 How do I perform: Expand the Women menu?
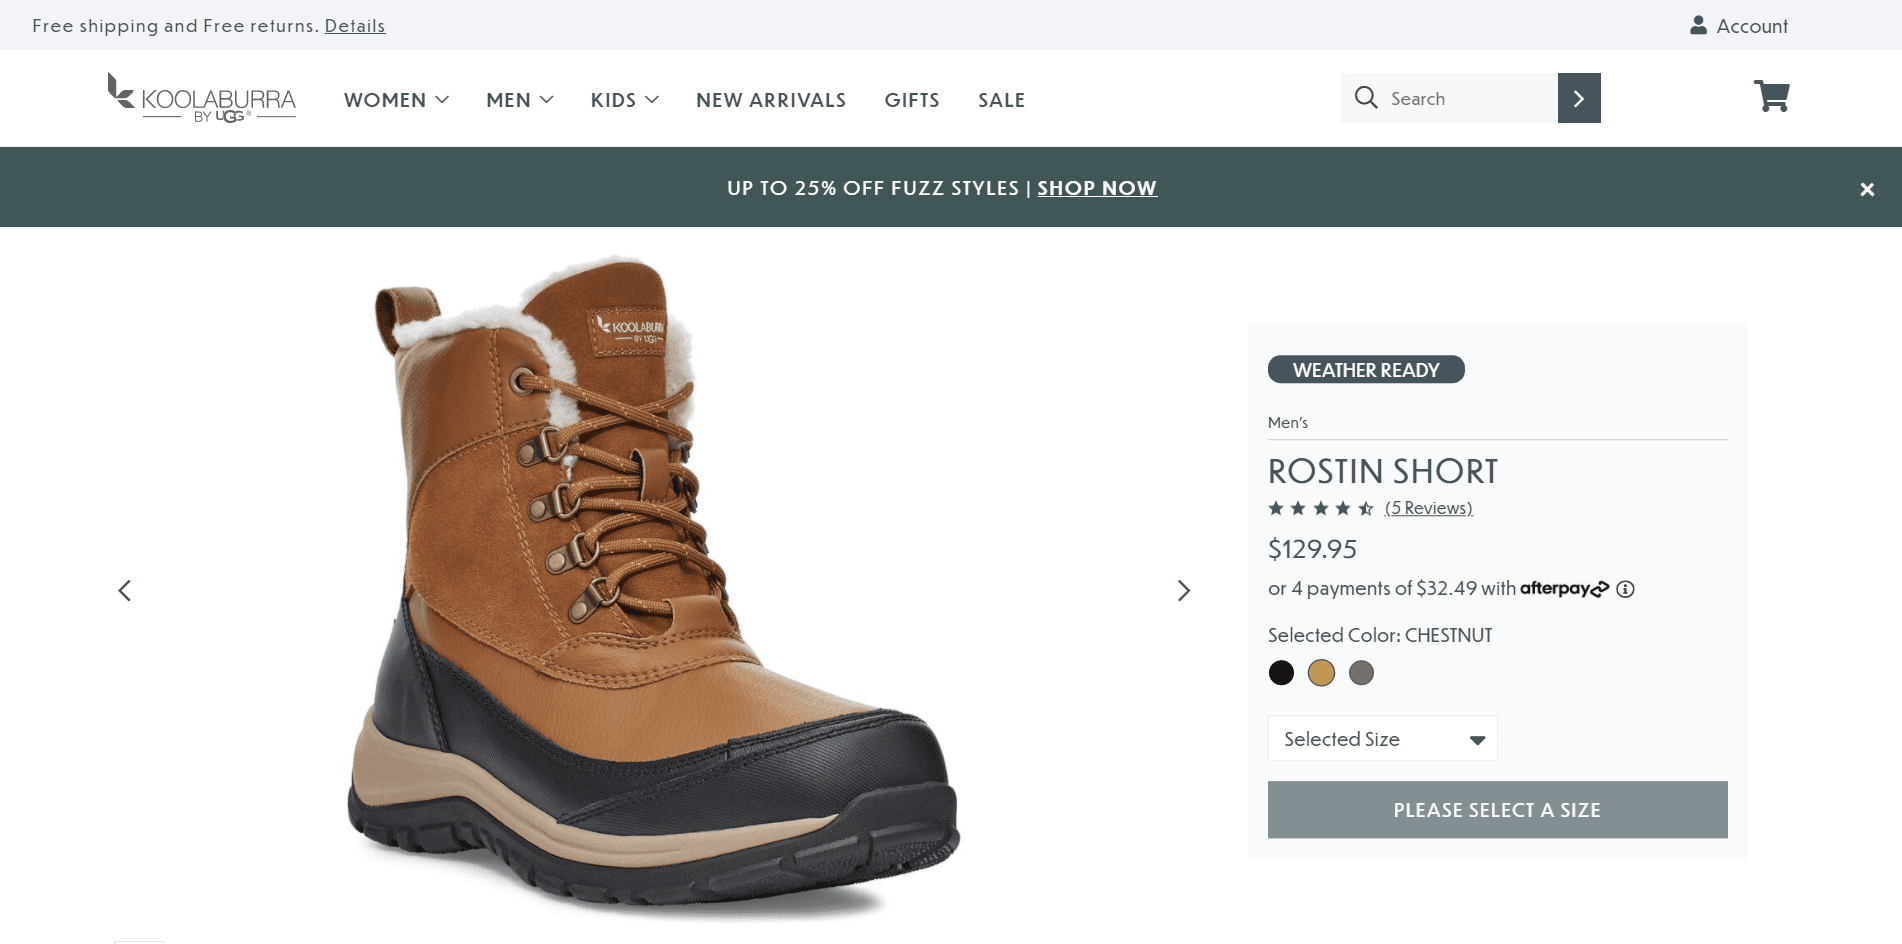[396, 100]
